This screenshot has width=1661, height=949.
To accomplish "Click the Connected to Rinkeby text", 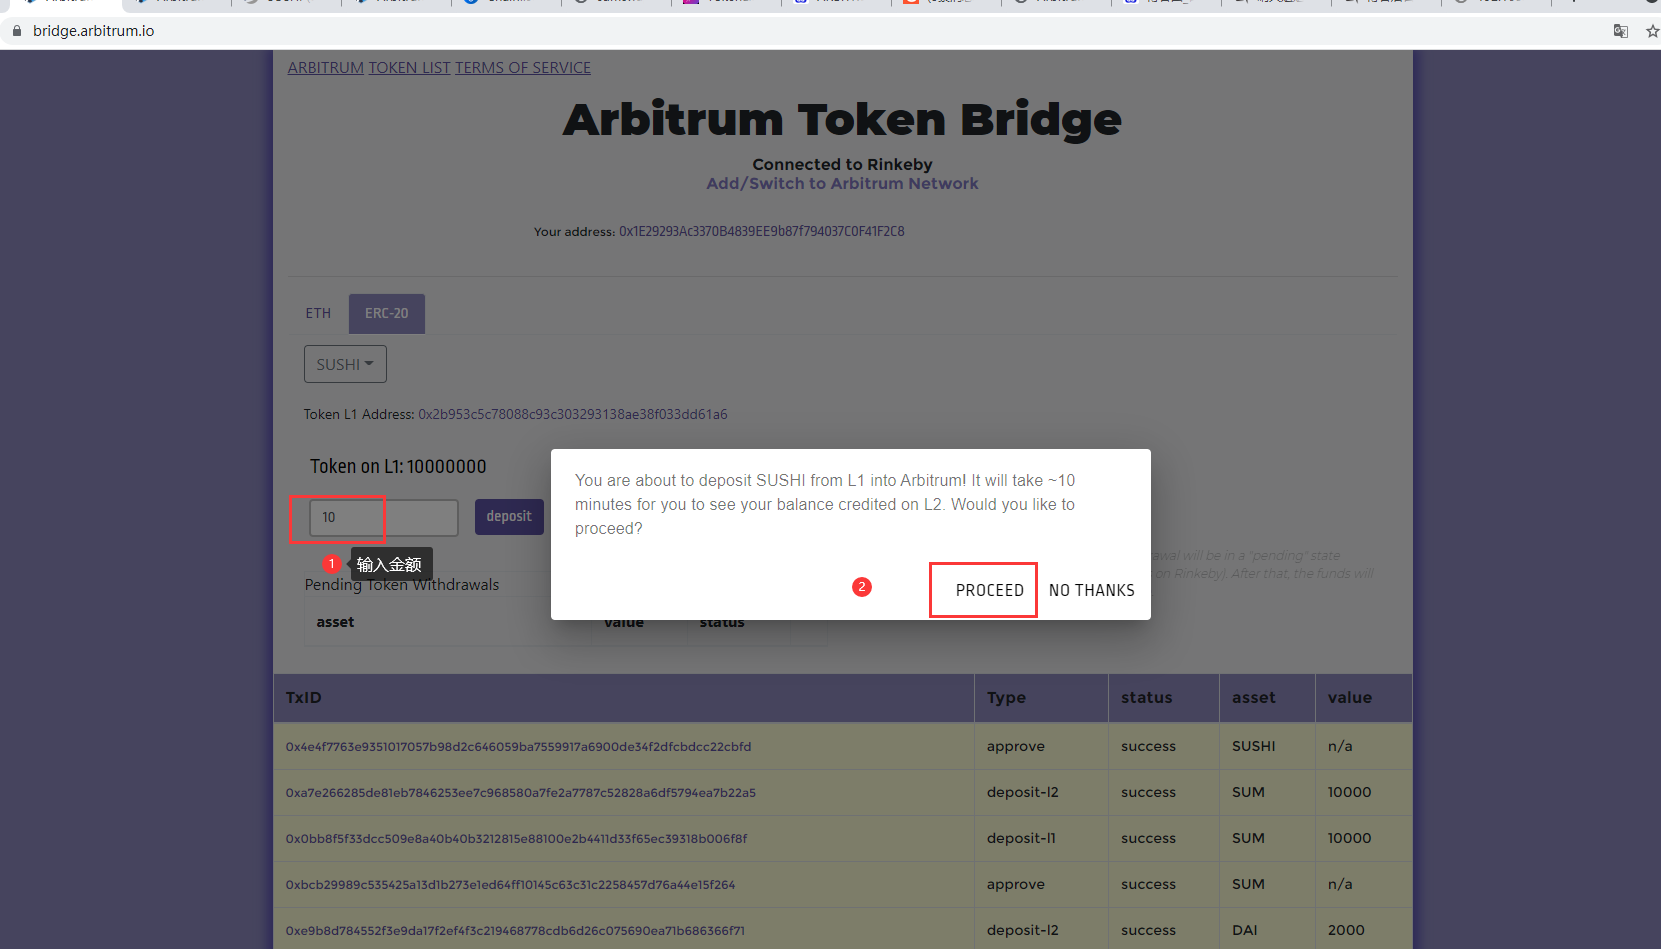I will 842,165.
